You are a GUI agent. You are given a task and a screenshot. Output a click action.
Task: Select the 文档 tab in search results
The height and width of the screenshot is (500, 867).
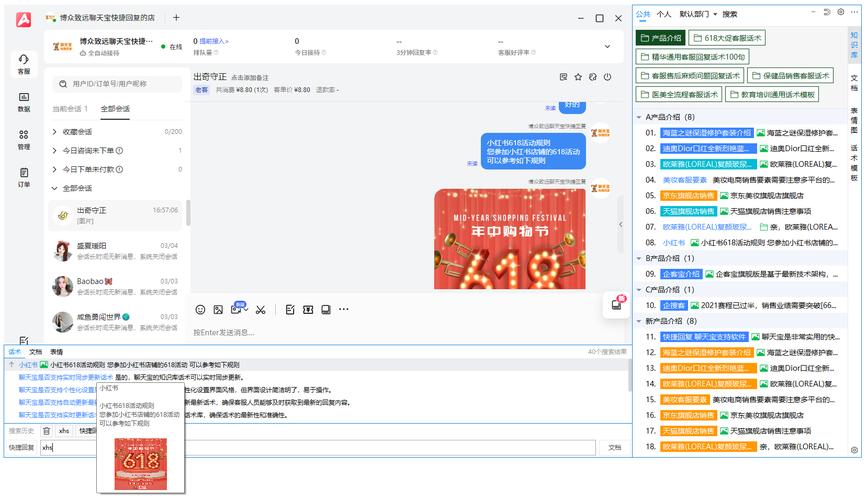[x=35, y=352]
